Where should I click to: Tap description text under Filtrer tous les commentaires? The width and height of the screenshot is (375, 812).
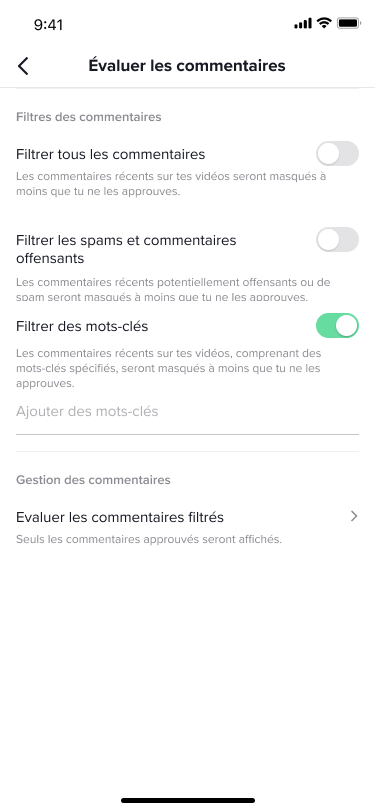(x=171, y=184)
